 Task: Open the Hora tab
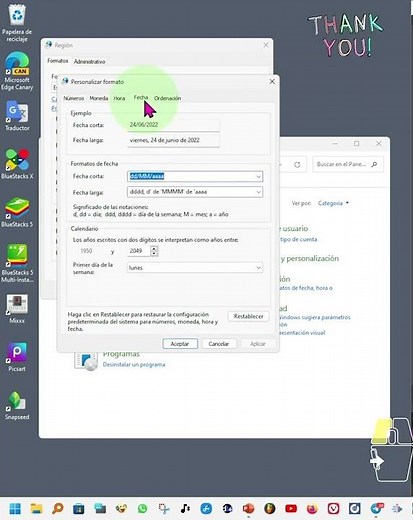[x=119, y=98]
